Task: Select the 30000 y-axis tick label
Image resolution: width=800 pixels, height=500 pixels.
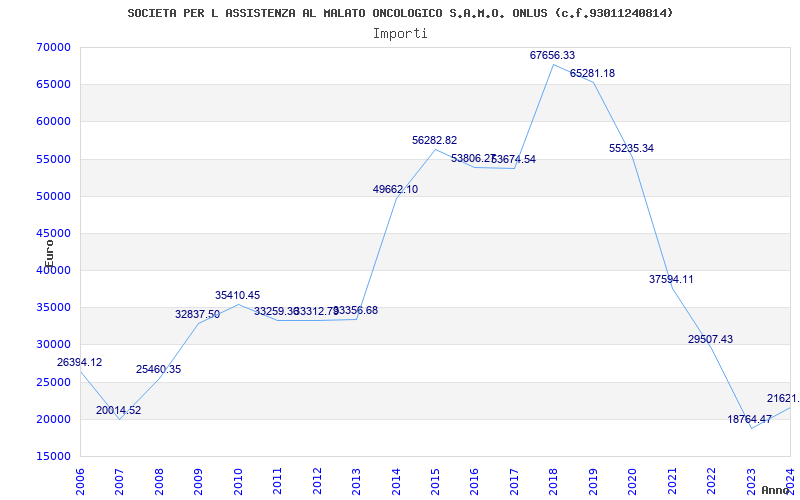Action: tap(54, 344)
